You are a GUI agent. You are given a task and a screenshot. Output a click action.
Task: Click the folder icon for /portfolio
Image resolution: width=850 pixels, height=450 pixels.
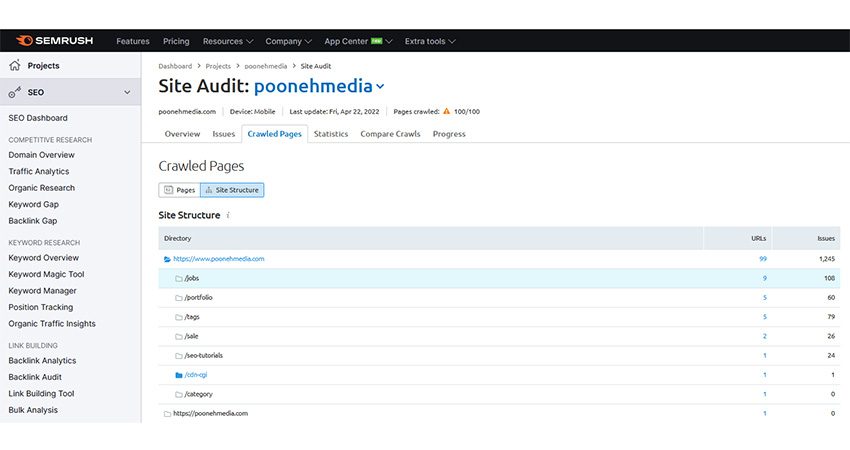pos(178,298)
